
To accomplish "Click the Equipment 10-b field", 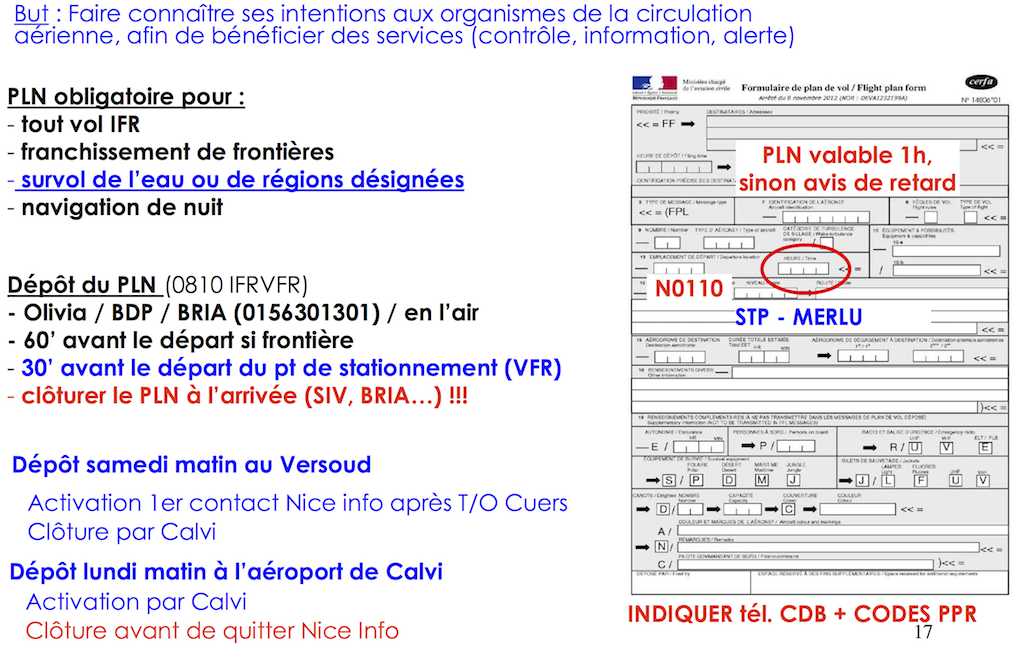I will 936,270.
